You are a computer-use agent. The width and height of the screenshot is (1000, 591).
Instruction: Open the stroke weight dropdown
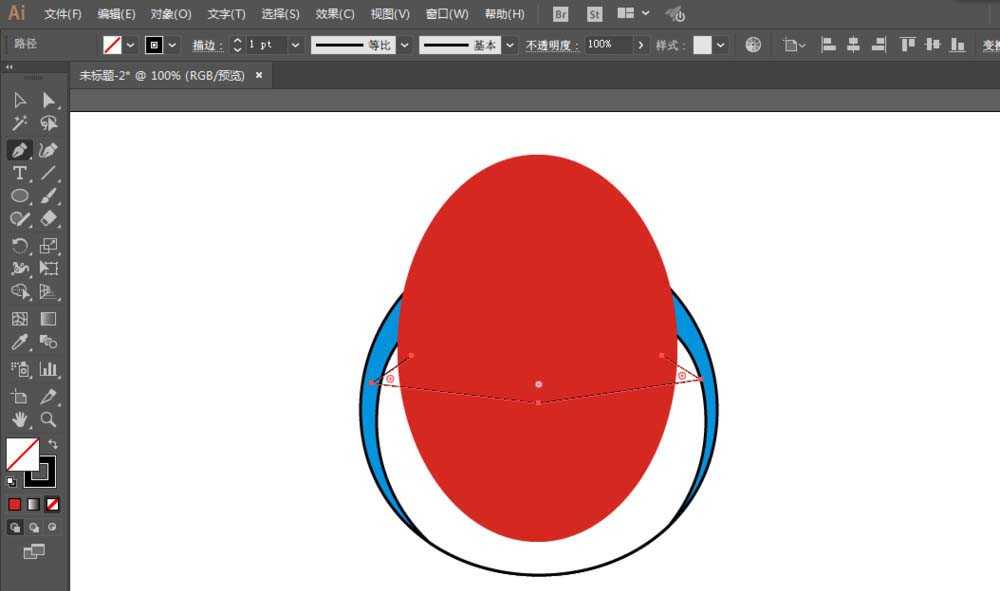coord(295,45)
